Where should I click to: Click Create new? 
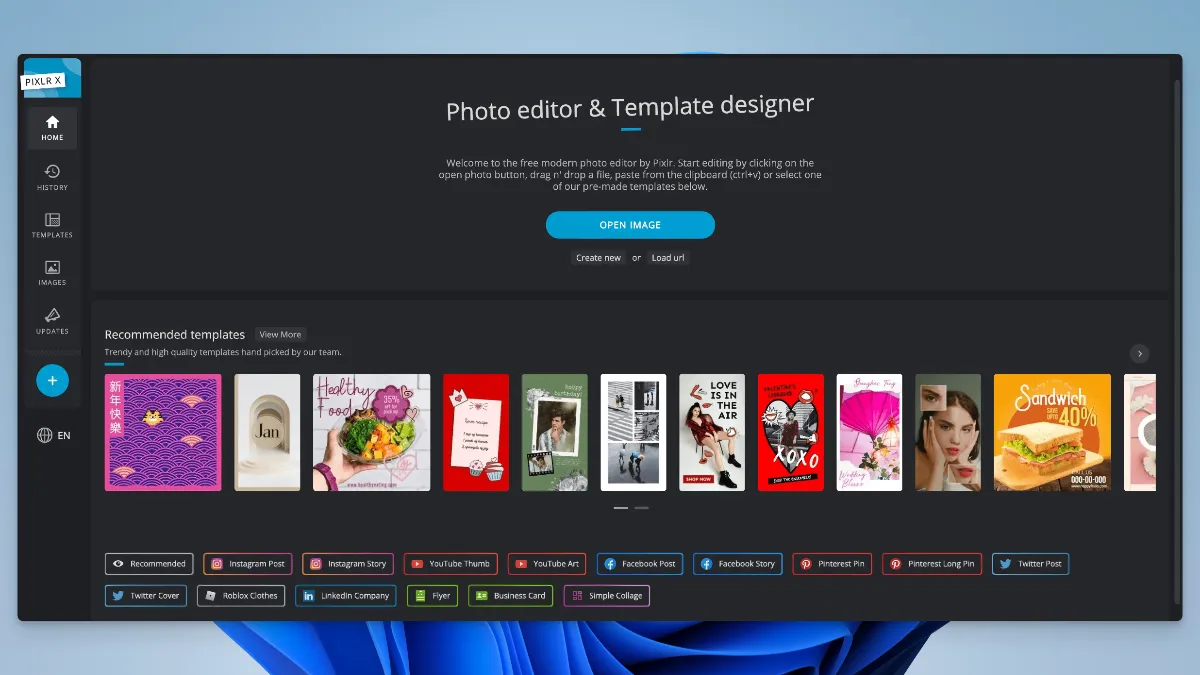(598, 257)
